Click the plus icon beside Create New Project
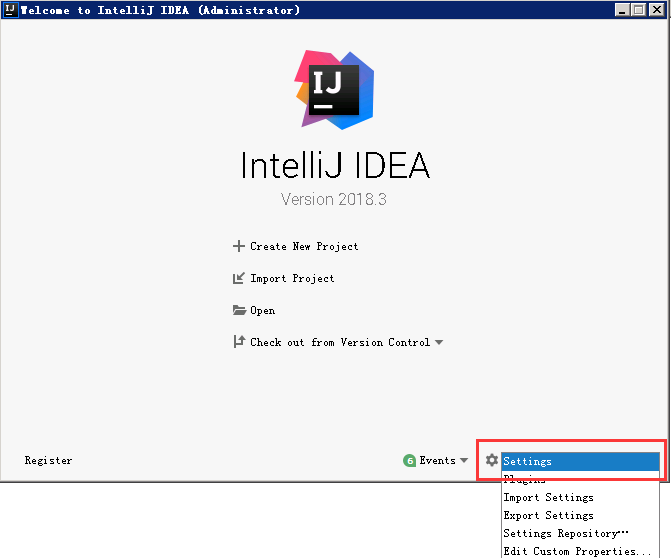Image resolution: width=671 pixels, height=558 pixels. (x=238, y=246)
